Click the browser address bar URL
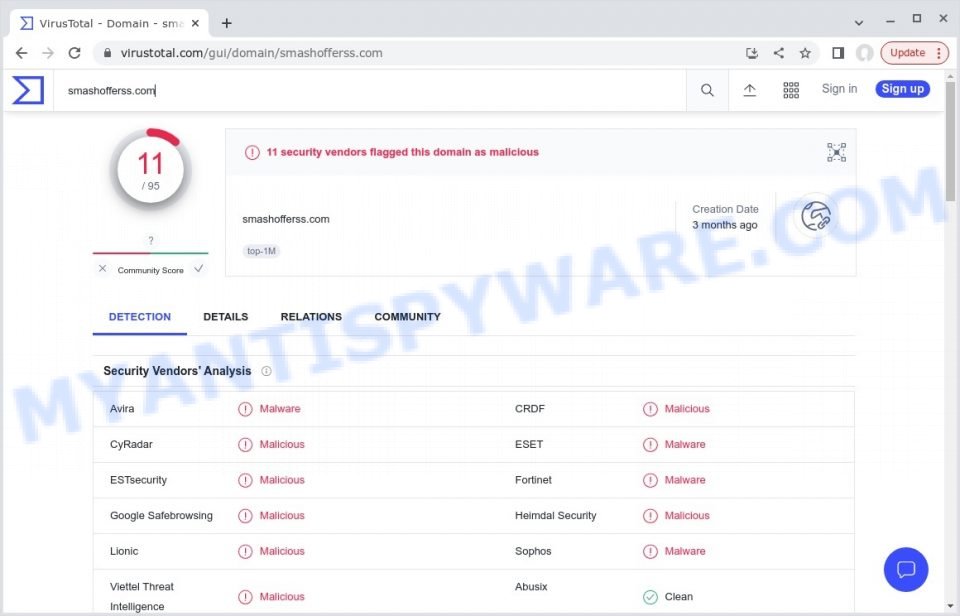Viewport: 960px width, 616px height. [252, 53]
